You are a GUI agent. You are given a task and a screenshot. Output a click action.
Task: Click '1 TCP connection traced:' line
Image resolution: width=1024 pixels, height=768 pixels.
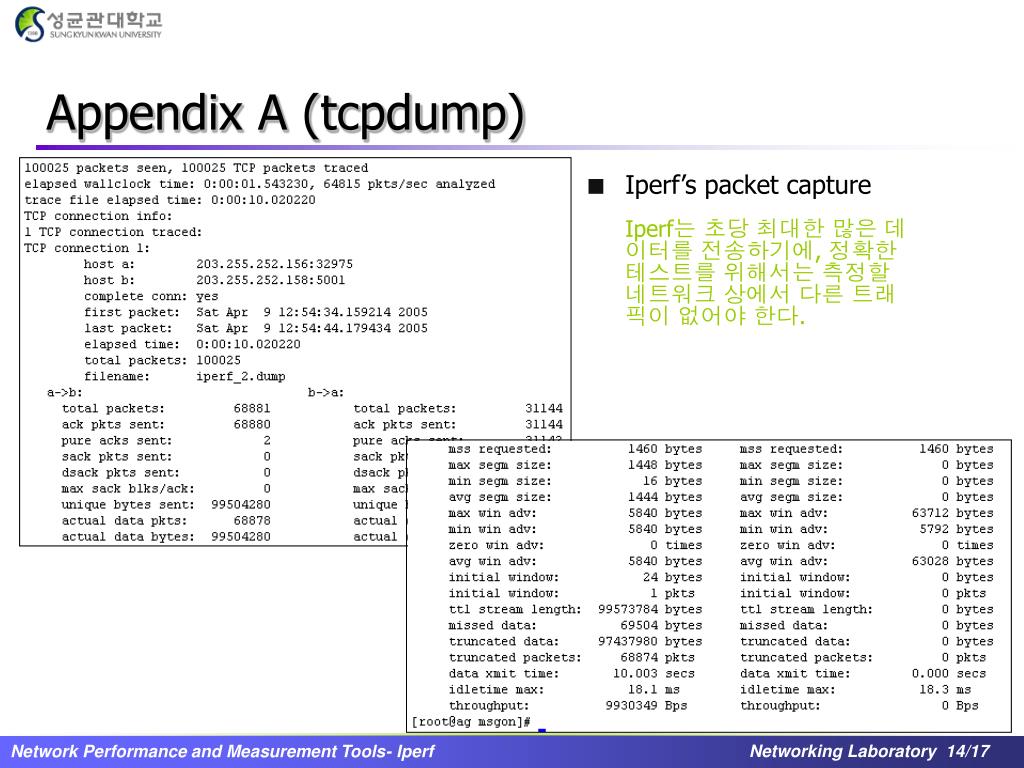pyautogui.click(x=113, y=232)
